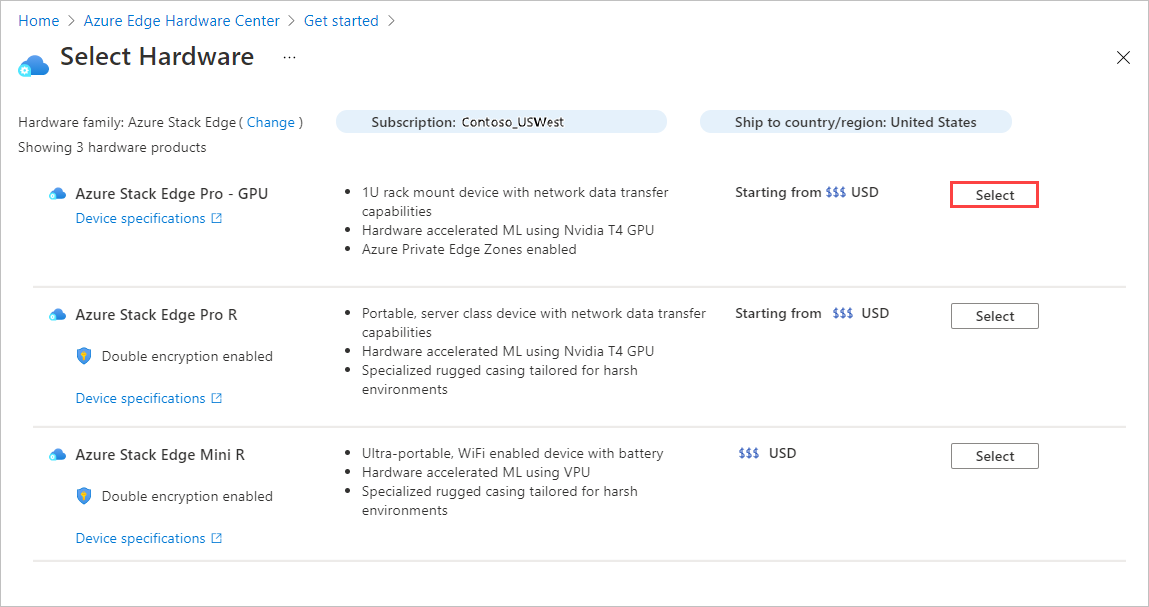Image resolution: width=1149 pixels, height=607 pixels.
Task: Click the double encryption shield for Pro R
Action: (84, 355)
